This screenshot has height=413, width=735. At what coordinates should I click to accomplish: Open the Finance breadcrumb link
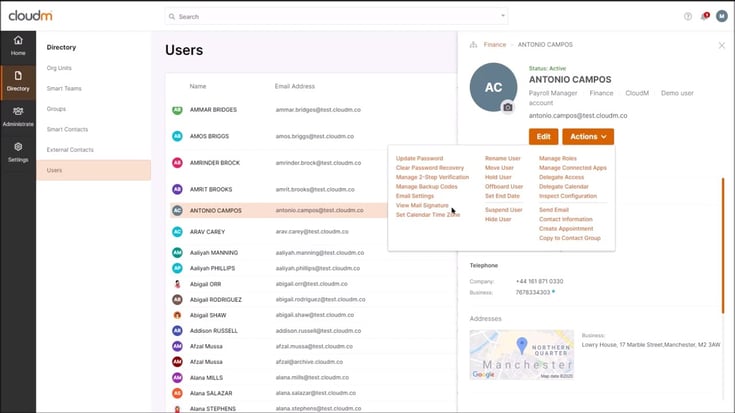pos(495,45)
